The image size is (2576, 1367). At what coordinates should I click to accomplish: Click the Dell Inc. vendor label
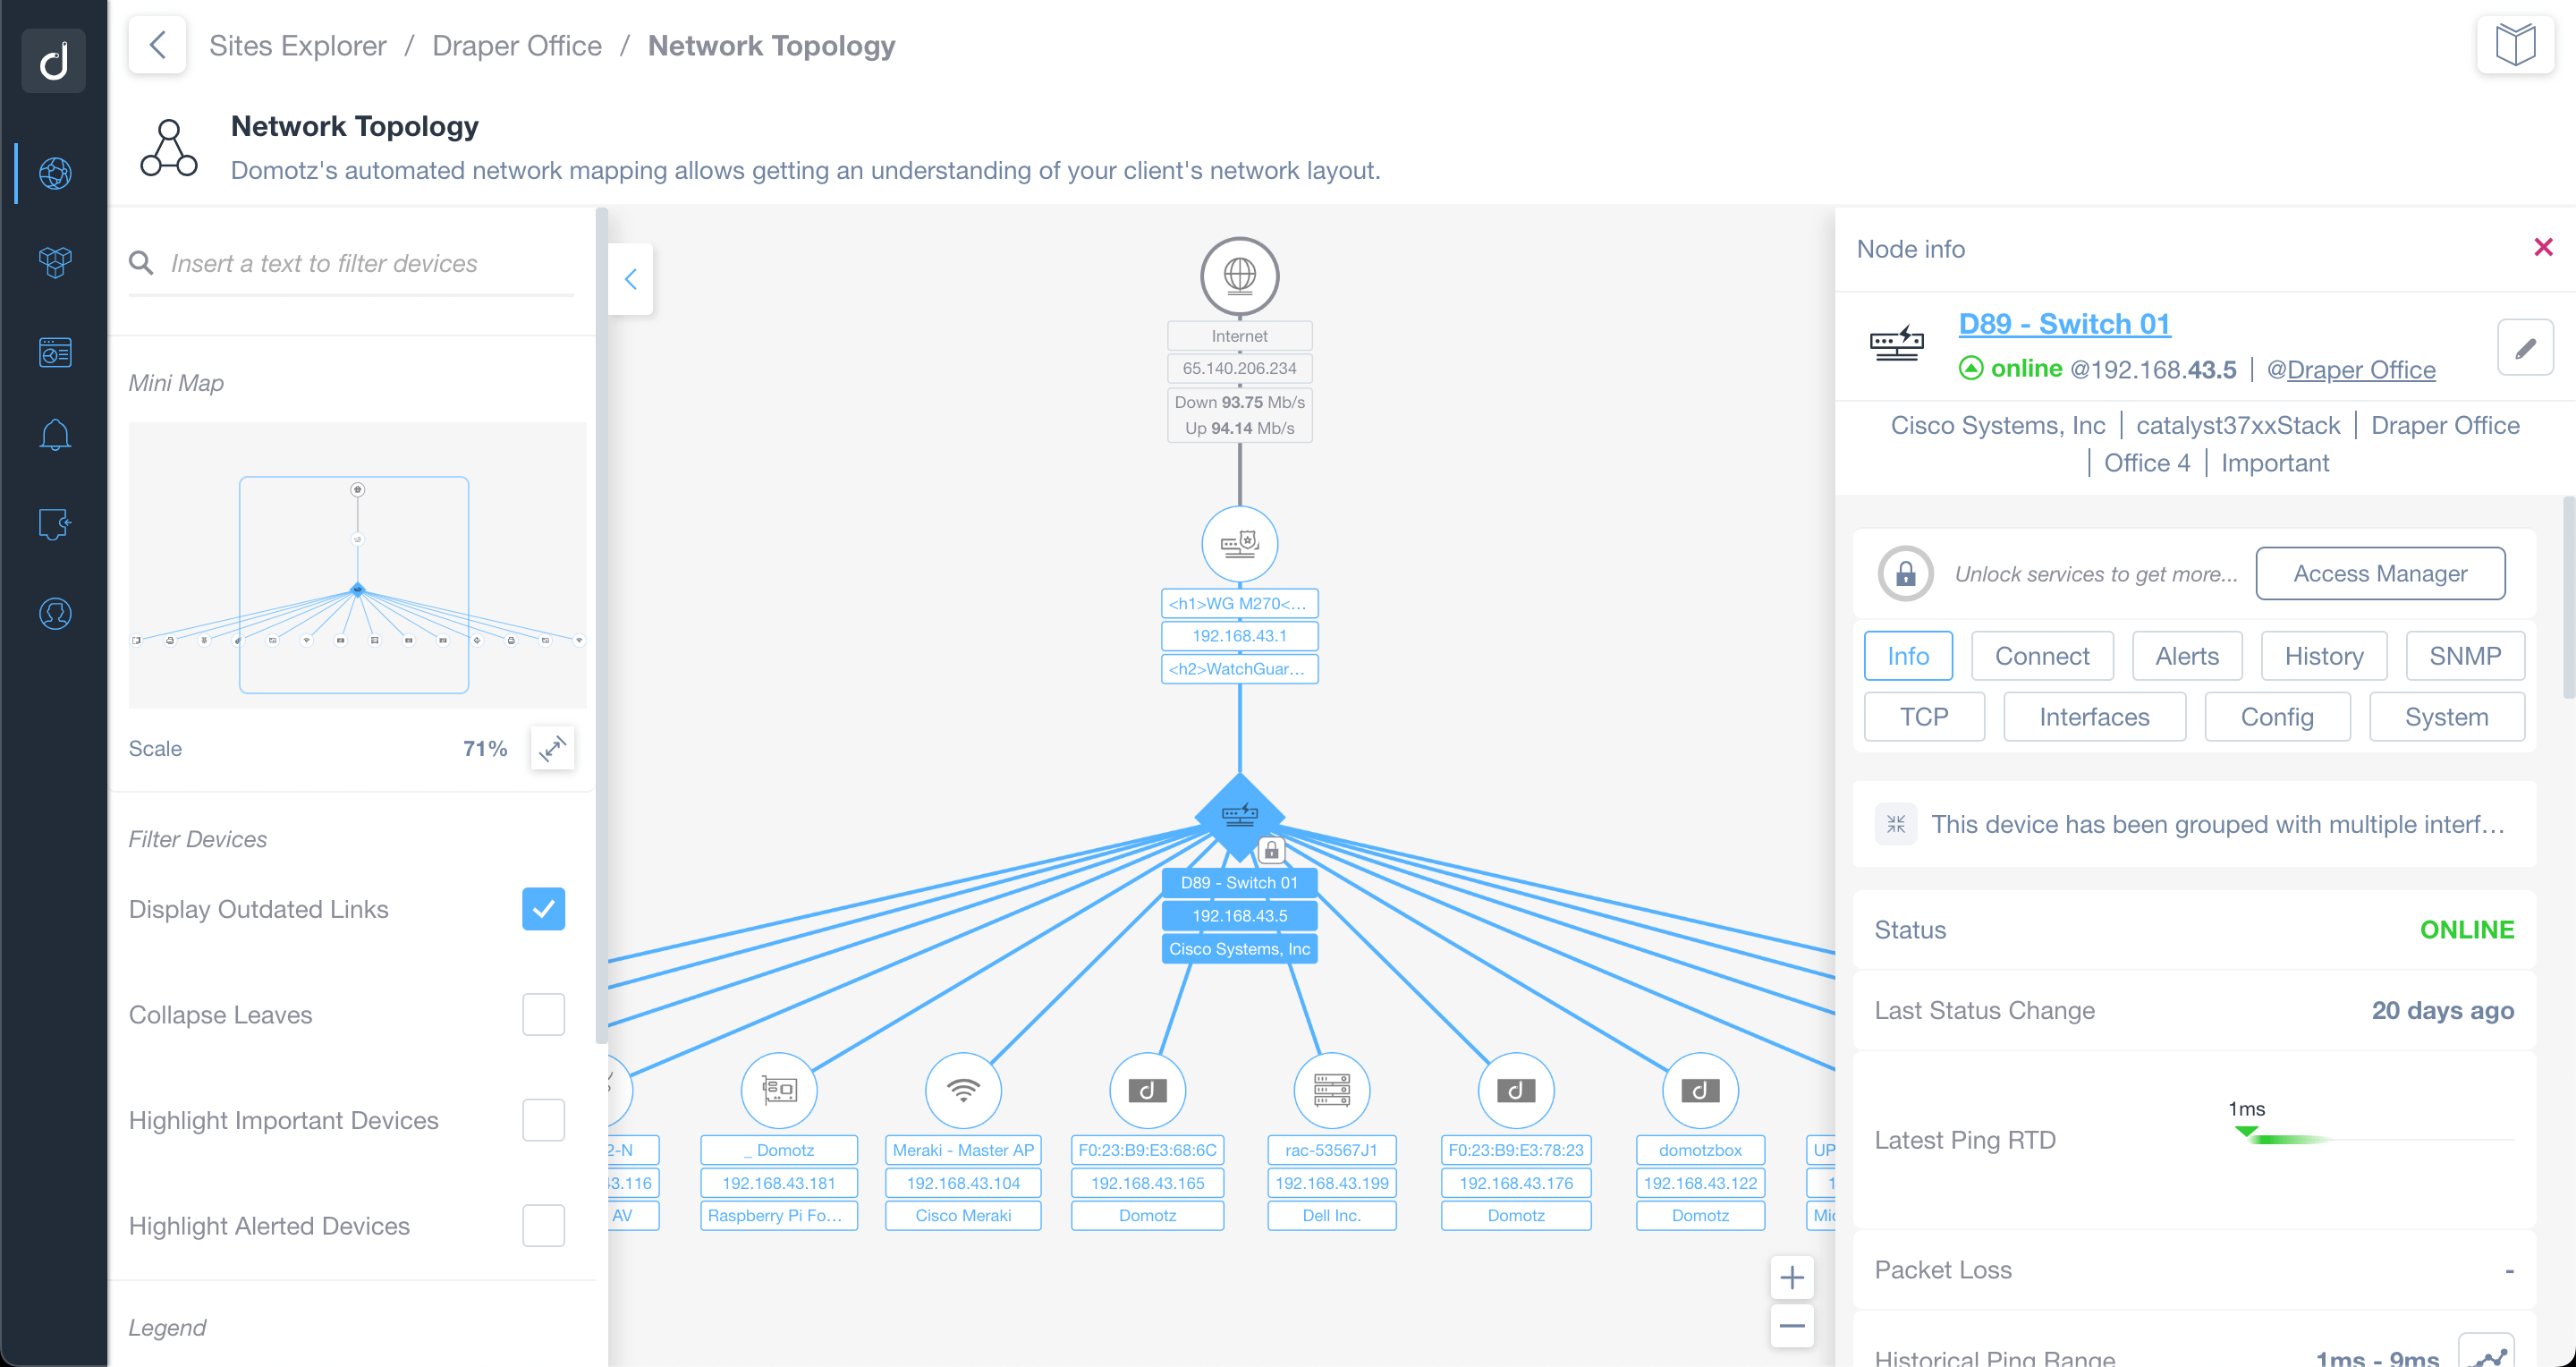[x=1331, y=1216]
